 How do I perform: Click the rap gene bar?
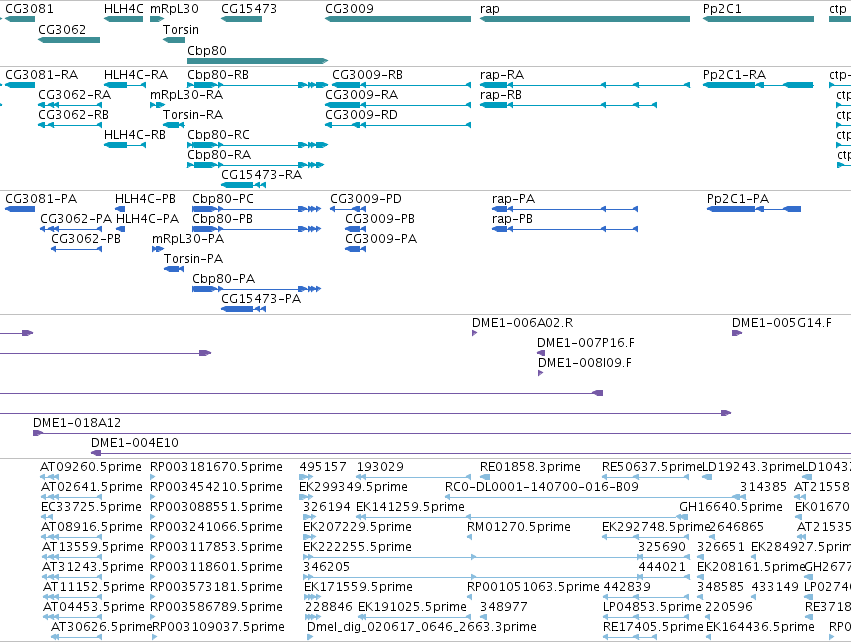pyautogui.click(x=585, y=19)
